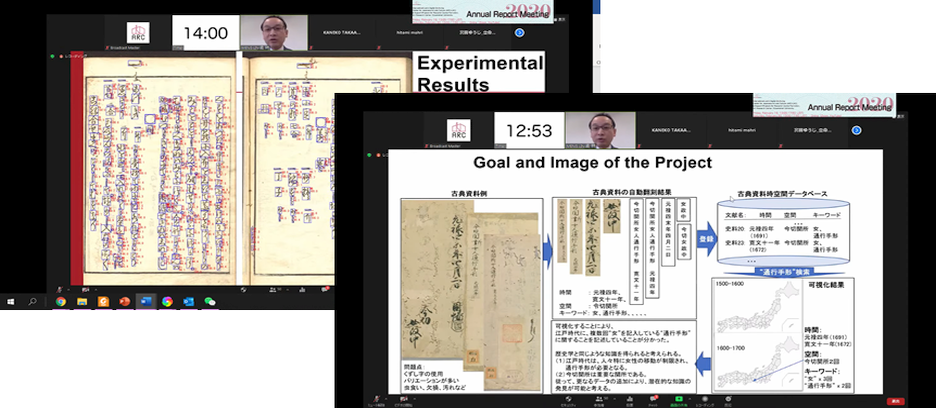Open Reactions in the Goal and Image Zoom window
The width and height of the screenshot is (936, 408).
[728, 400]
